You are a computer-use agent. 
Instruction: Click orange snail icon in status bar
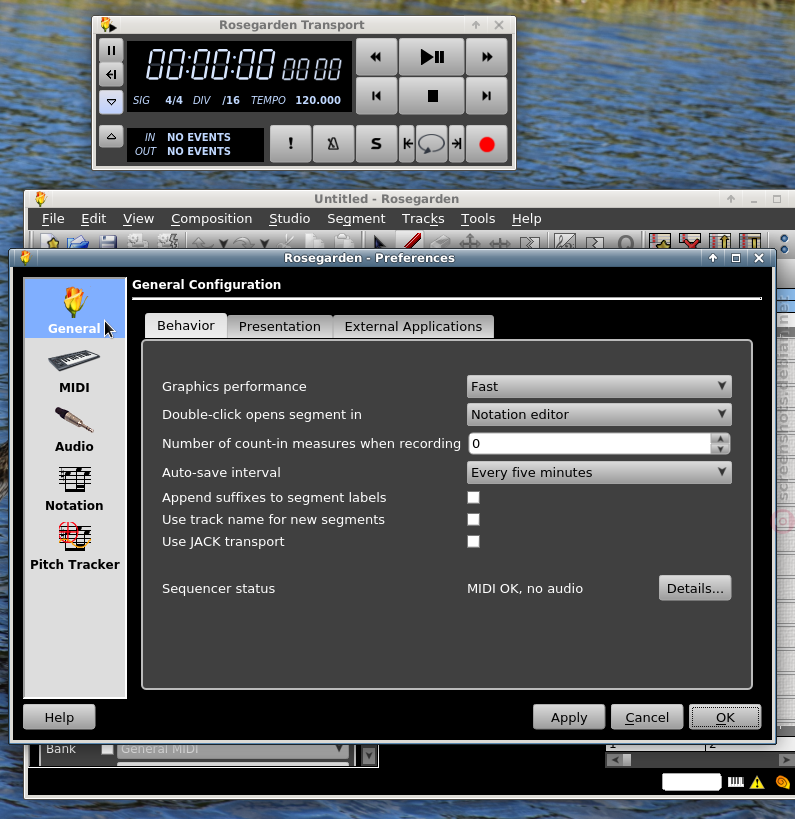click(x=782, y=782)
